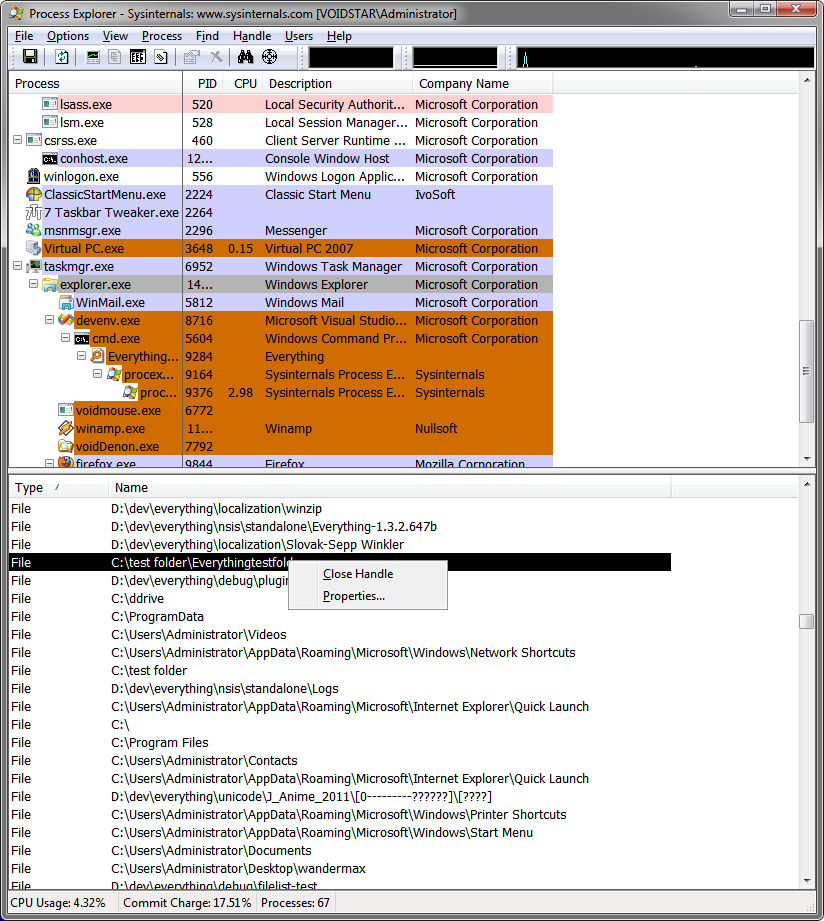Open the Process menu
824x921 pixels.
162,36
